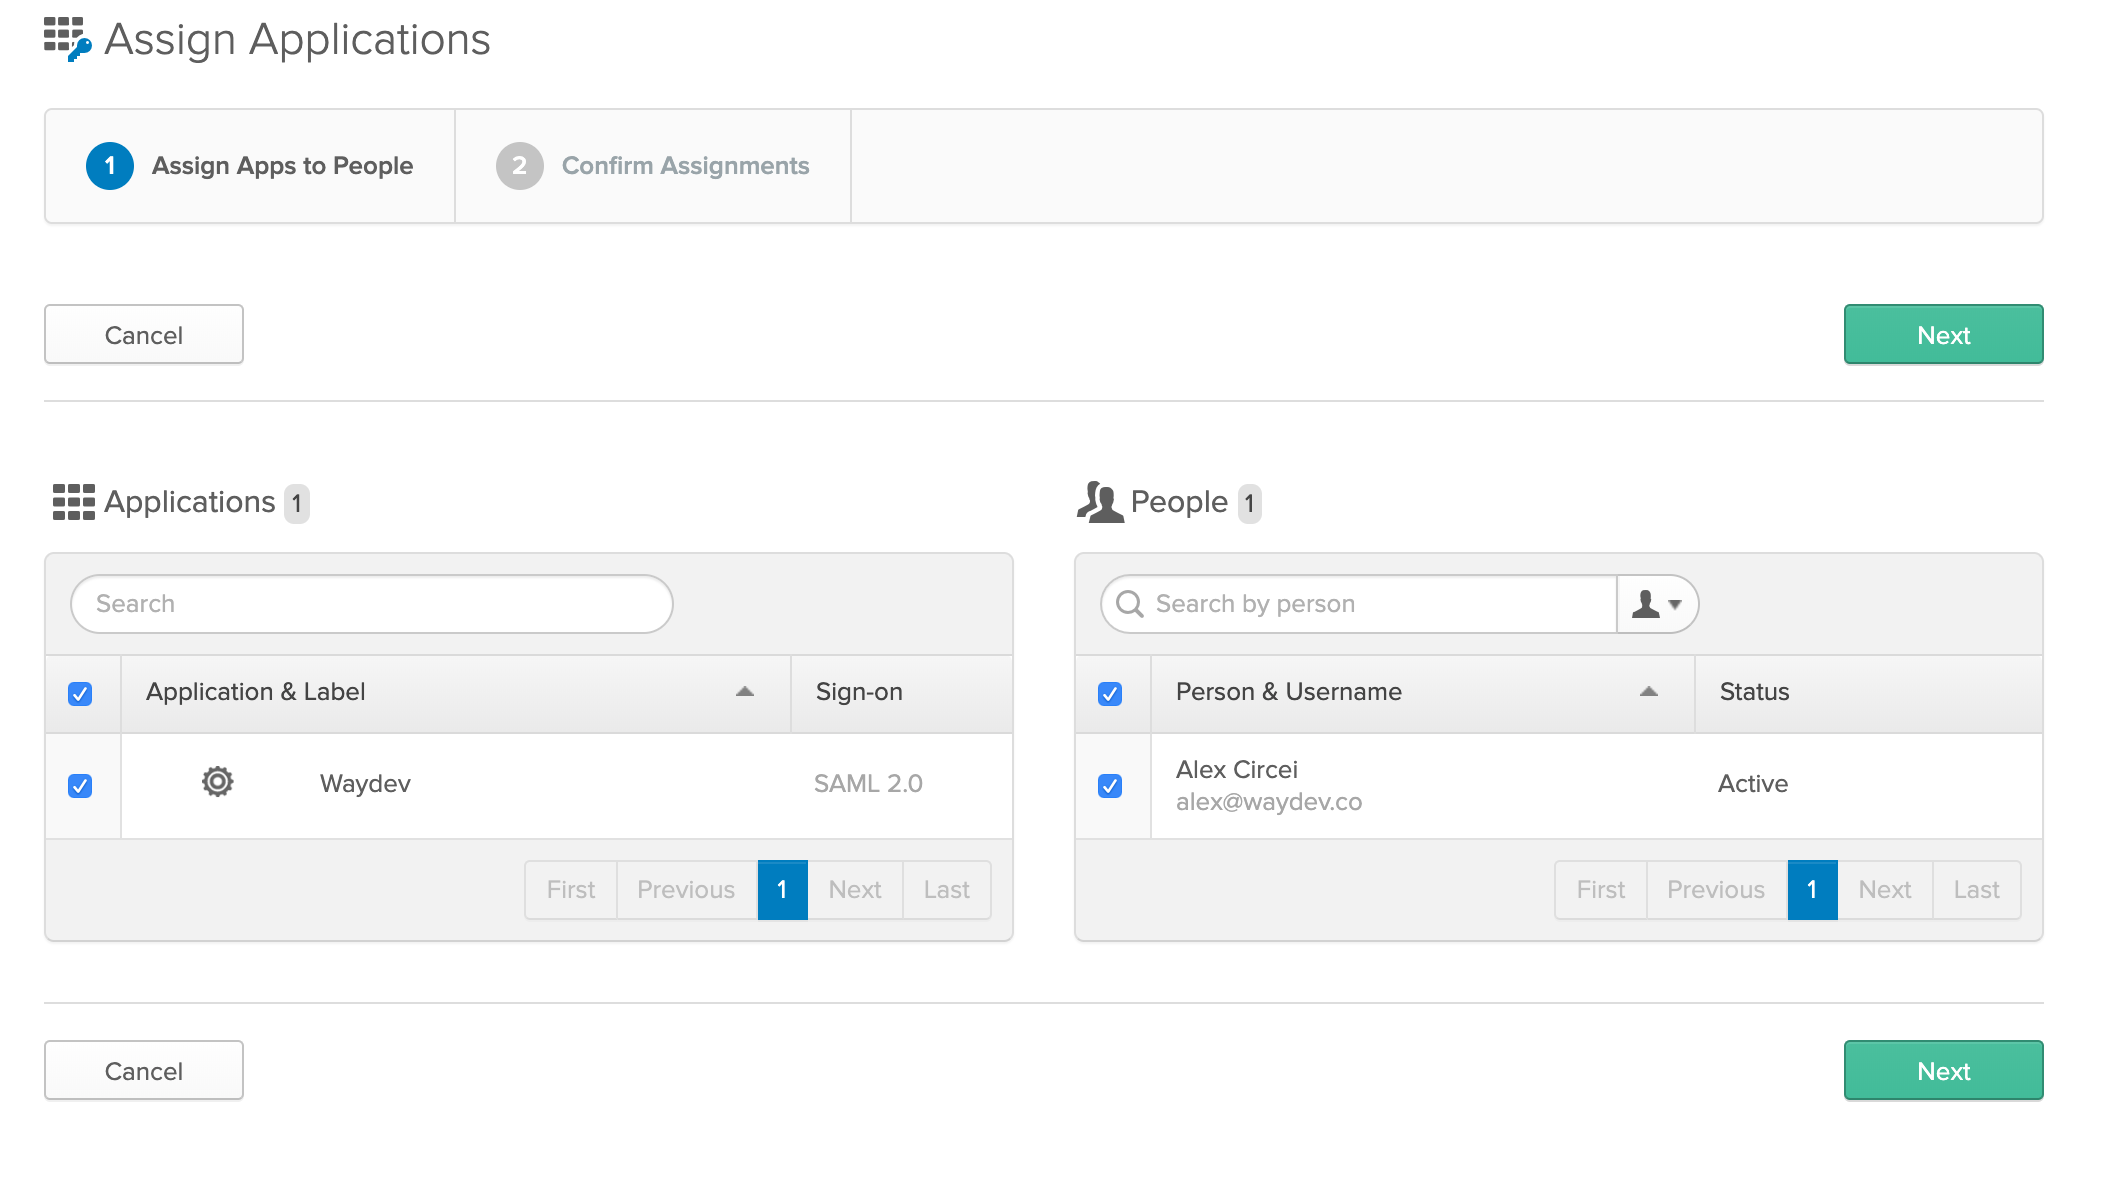Click the Assign Applications grid-key icon
2120x1196 pixels.
tap(67, 39)
